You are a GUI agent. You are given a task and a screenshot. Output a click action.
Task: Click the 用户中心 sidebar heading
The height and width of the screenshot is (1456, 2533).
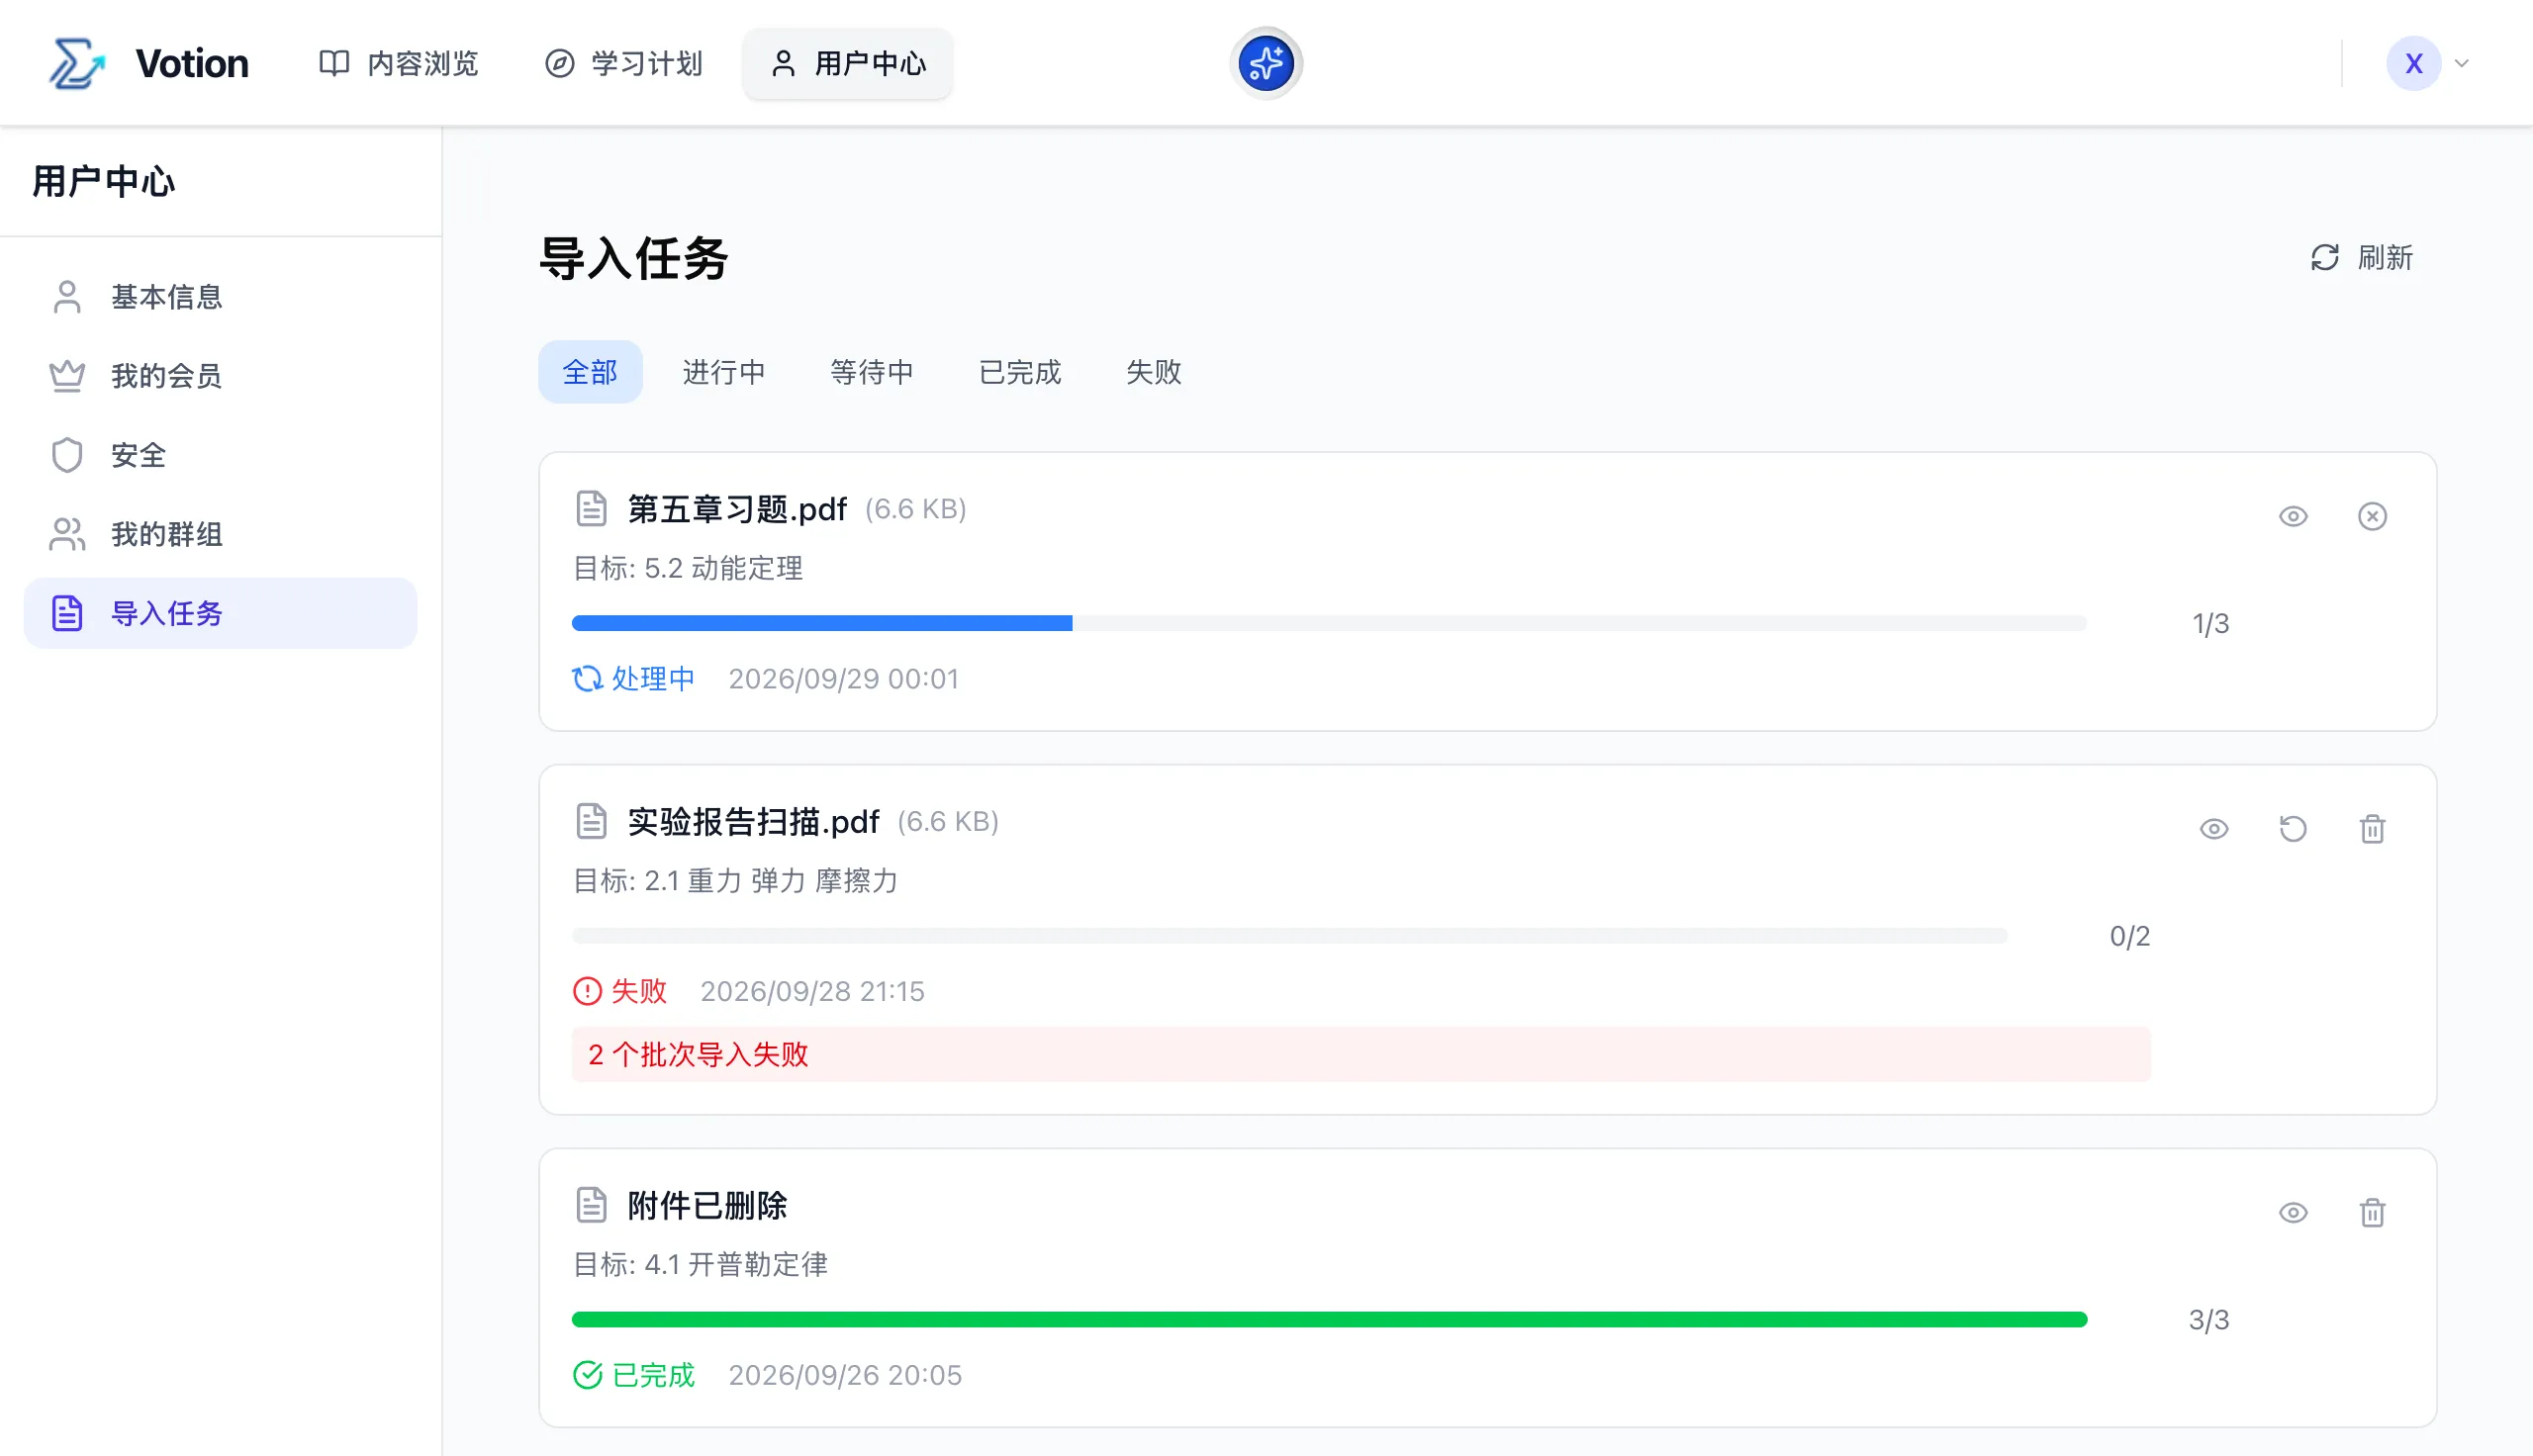103,181
